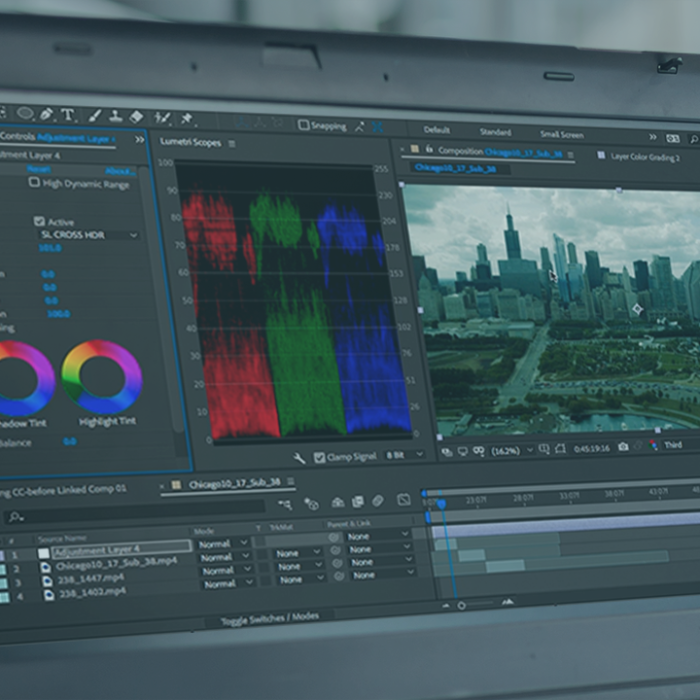Open Mode dropdown for Chicago10_17_Sub_38.mp4 layer

point(225,557)
